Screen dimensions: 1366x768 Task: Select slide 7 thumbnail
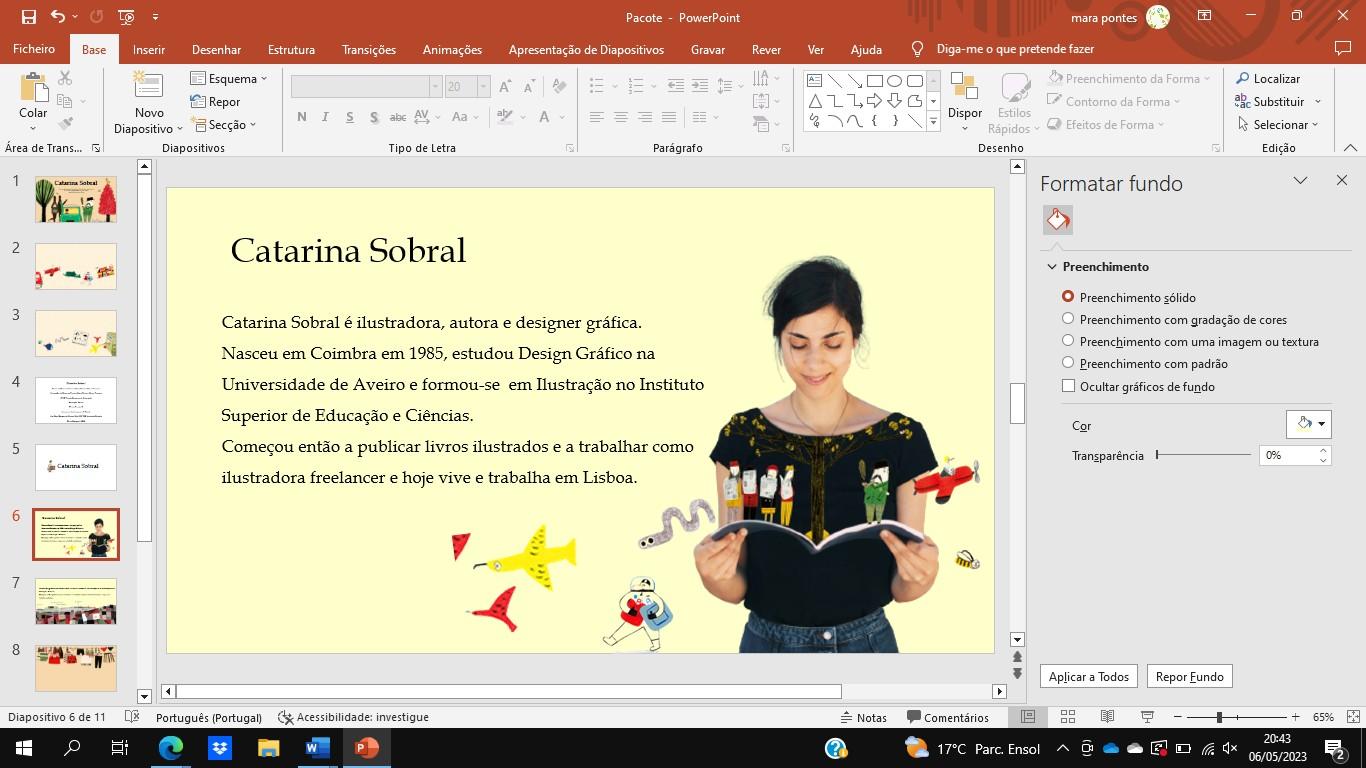(x=76, y=601)
